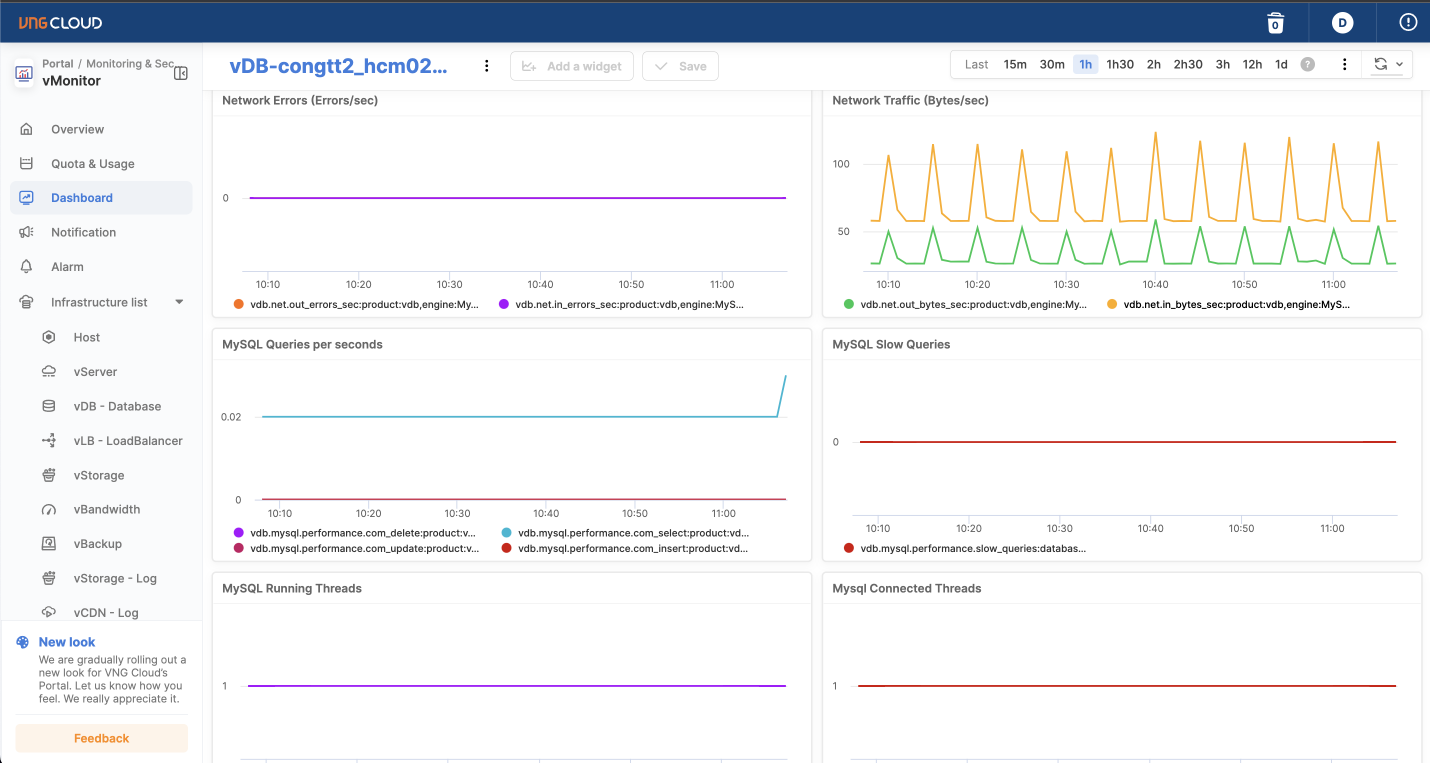
Task: Open the auto-refresh dropdown
Action: [x=1387, y=64]
